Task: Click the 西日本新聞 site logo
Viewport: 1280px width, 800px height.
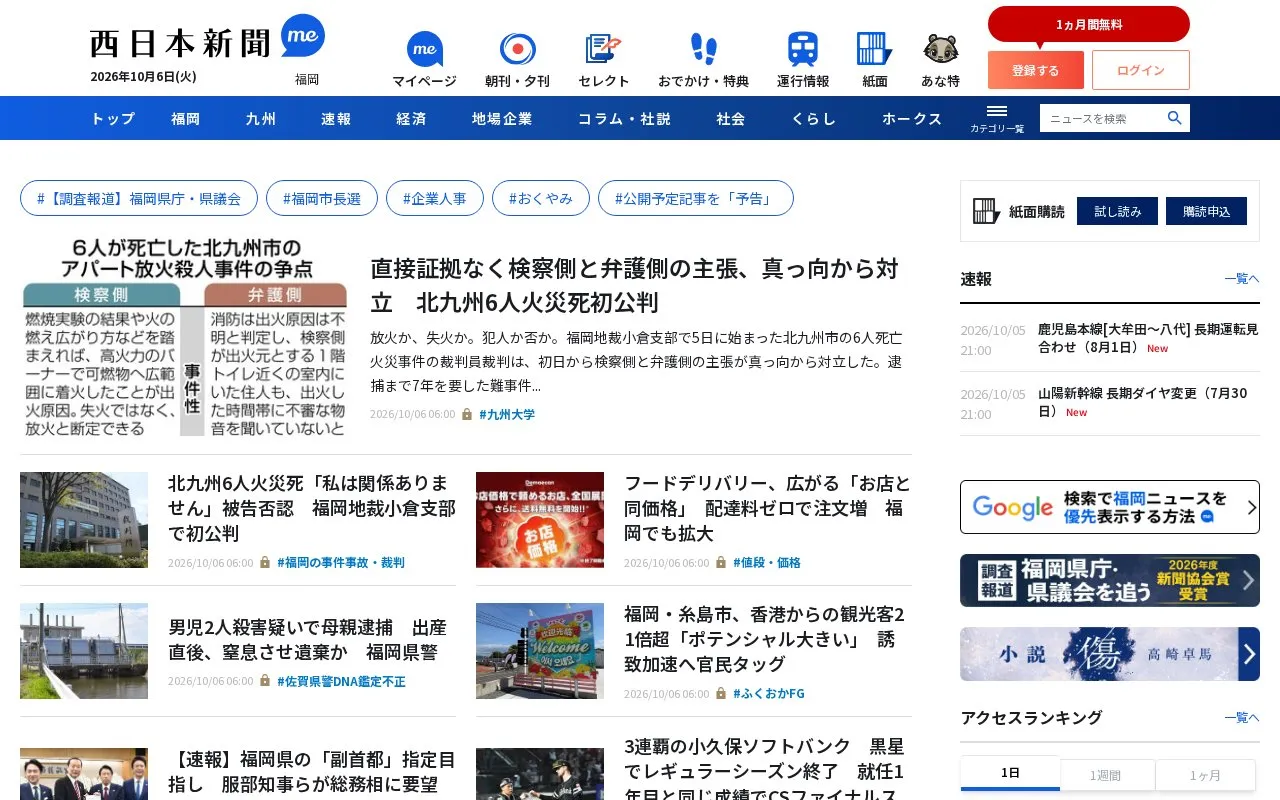Action: (x=180, y=43)
